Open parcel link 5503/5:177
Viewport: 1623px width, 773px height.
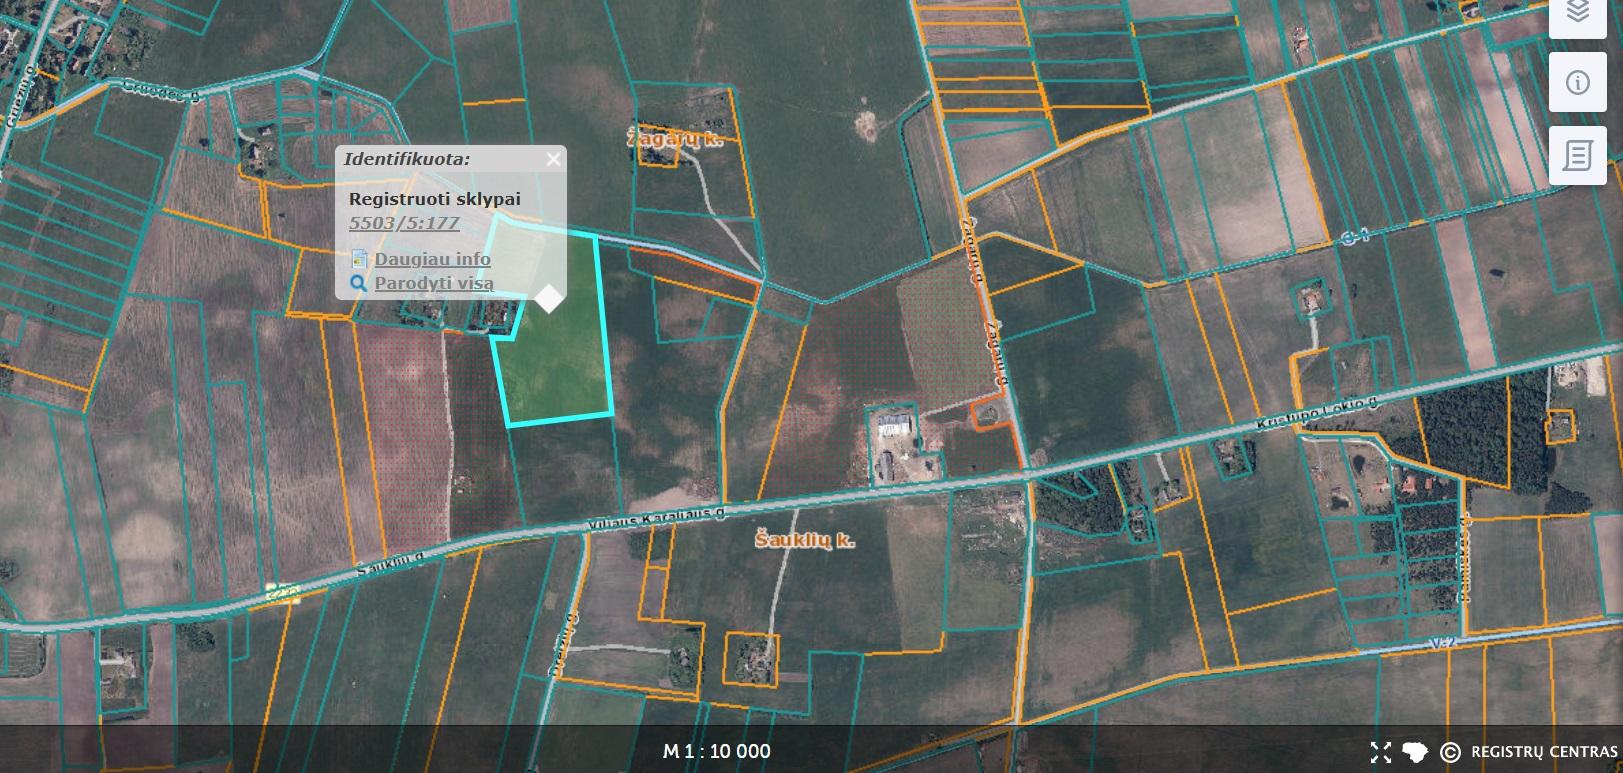(404, 223)
